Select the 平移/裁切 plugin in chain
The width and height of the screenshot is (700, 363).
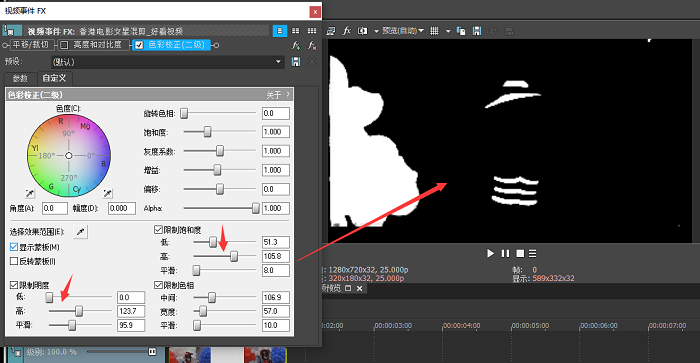(x=30, y=45)
